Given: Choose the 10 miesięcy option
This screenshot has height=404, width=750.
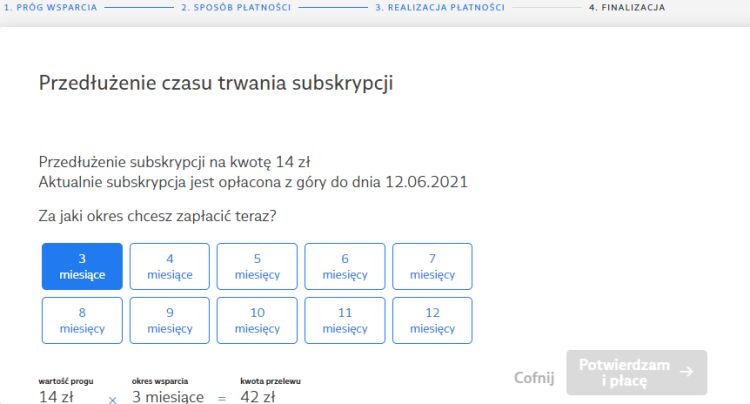Looking at the screenshot, I should [257, 320].
